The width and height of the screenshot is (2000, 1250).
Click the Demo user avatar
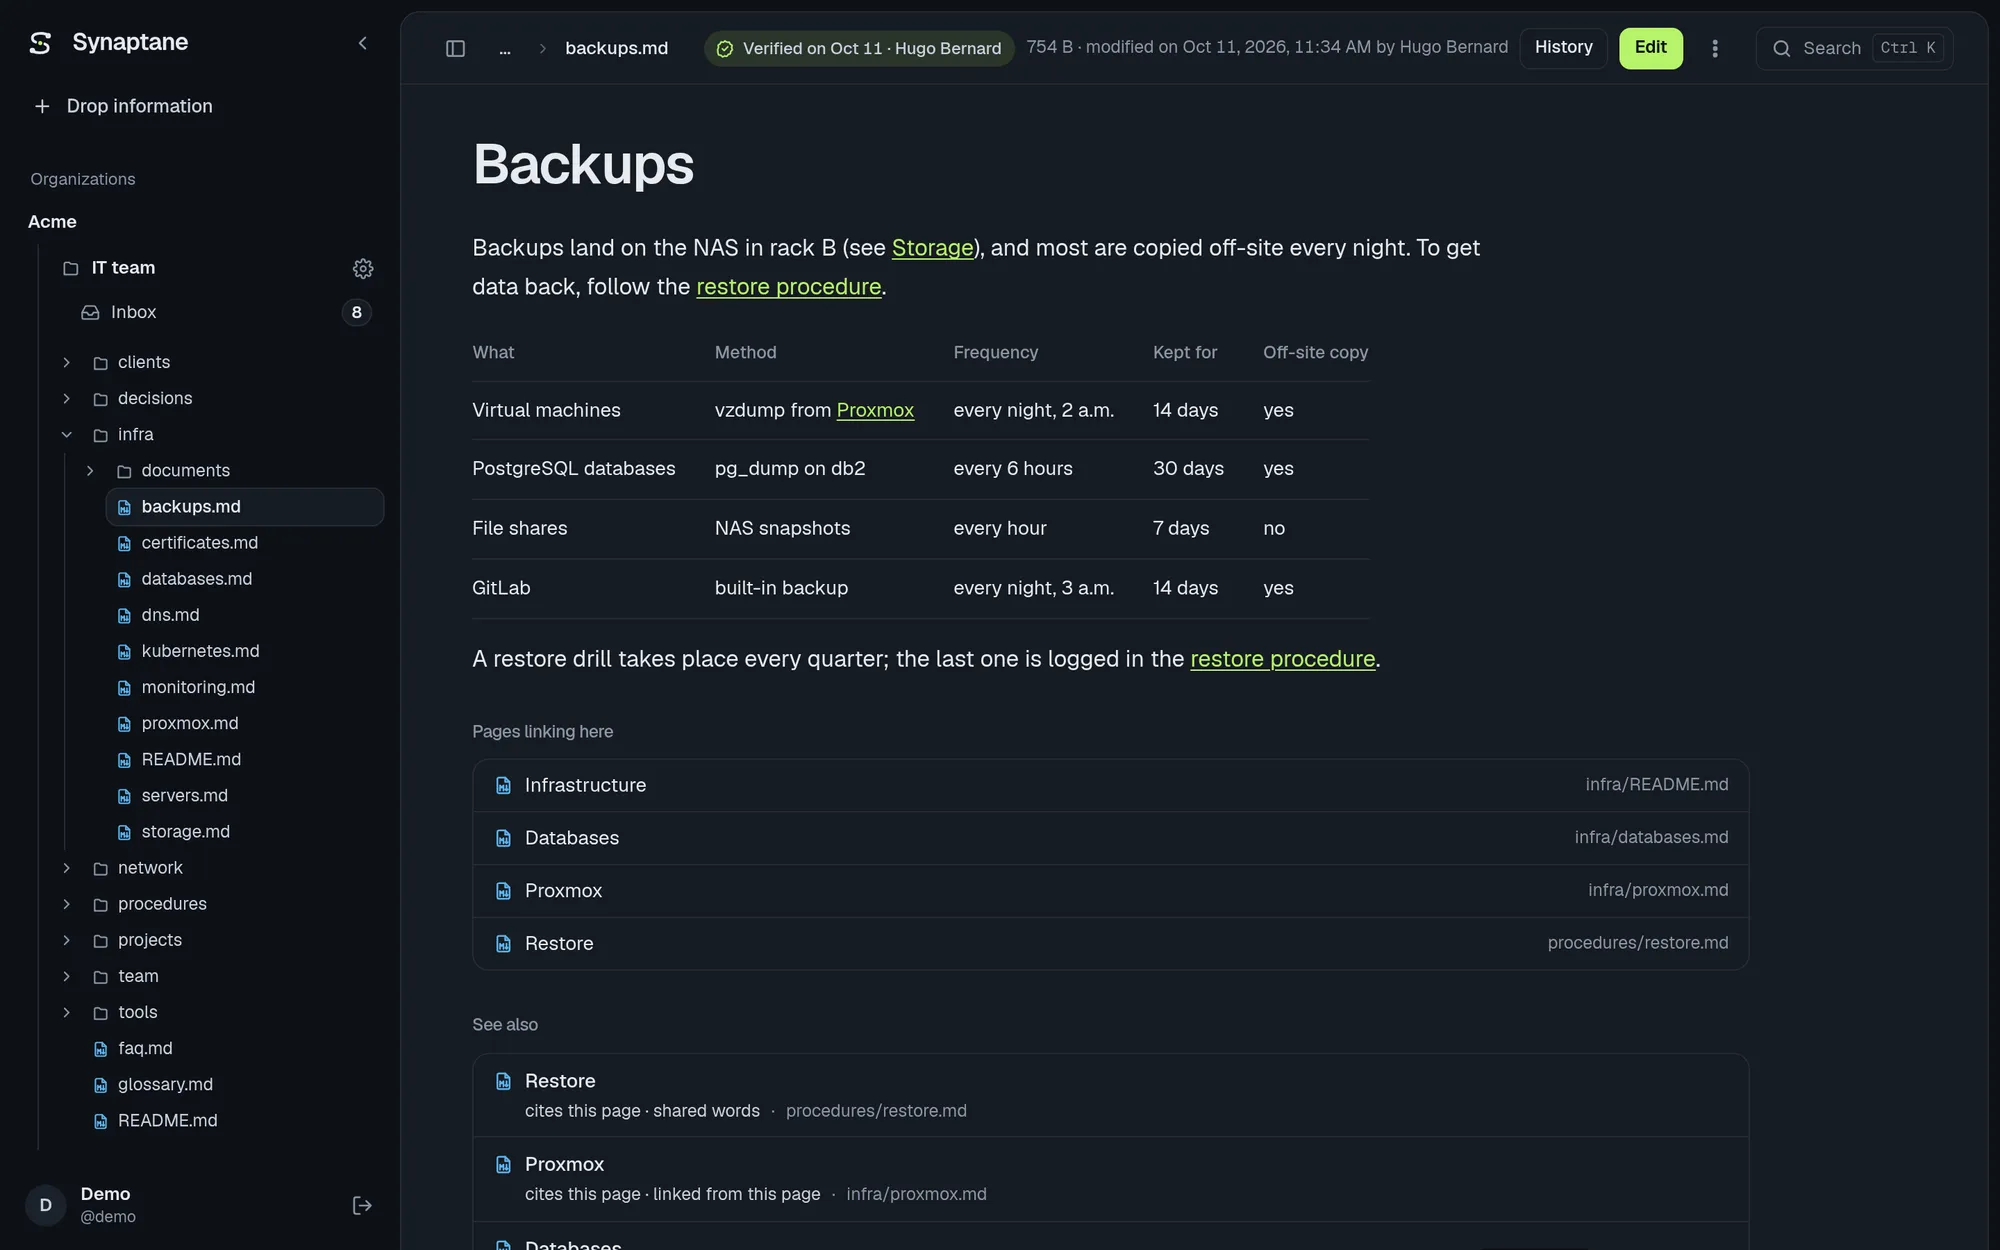[x=45, y=1205]
